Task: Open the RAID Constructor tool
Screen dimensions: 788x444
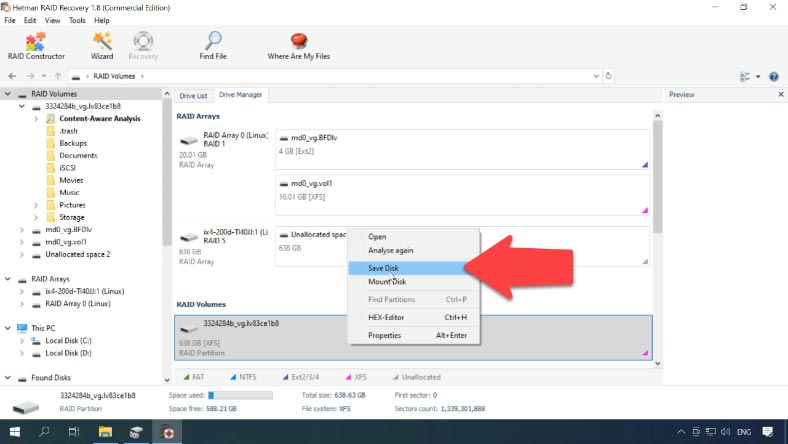Action: pos(36,46)
